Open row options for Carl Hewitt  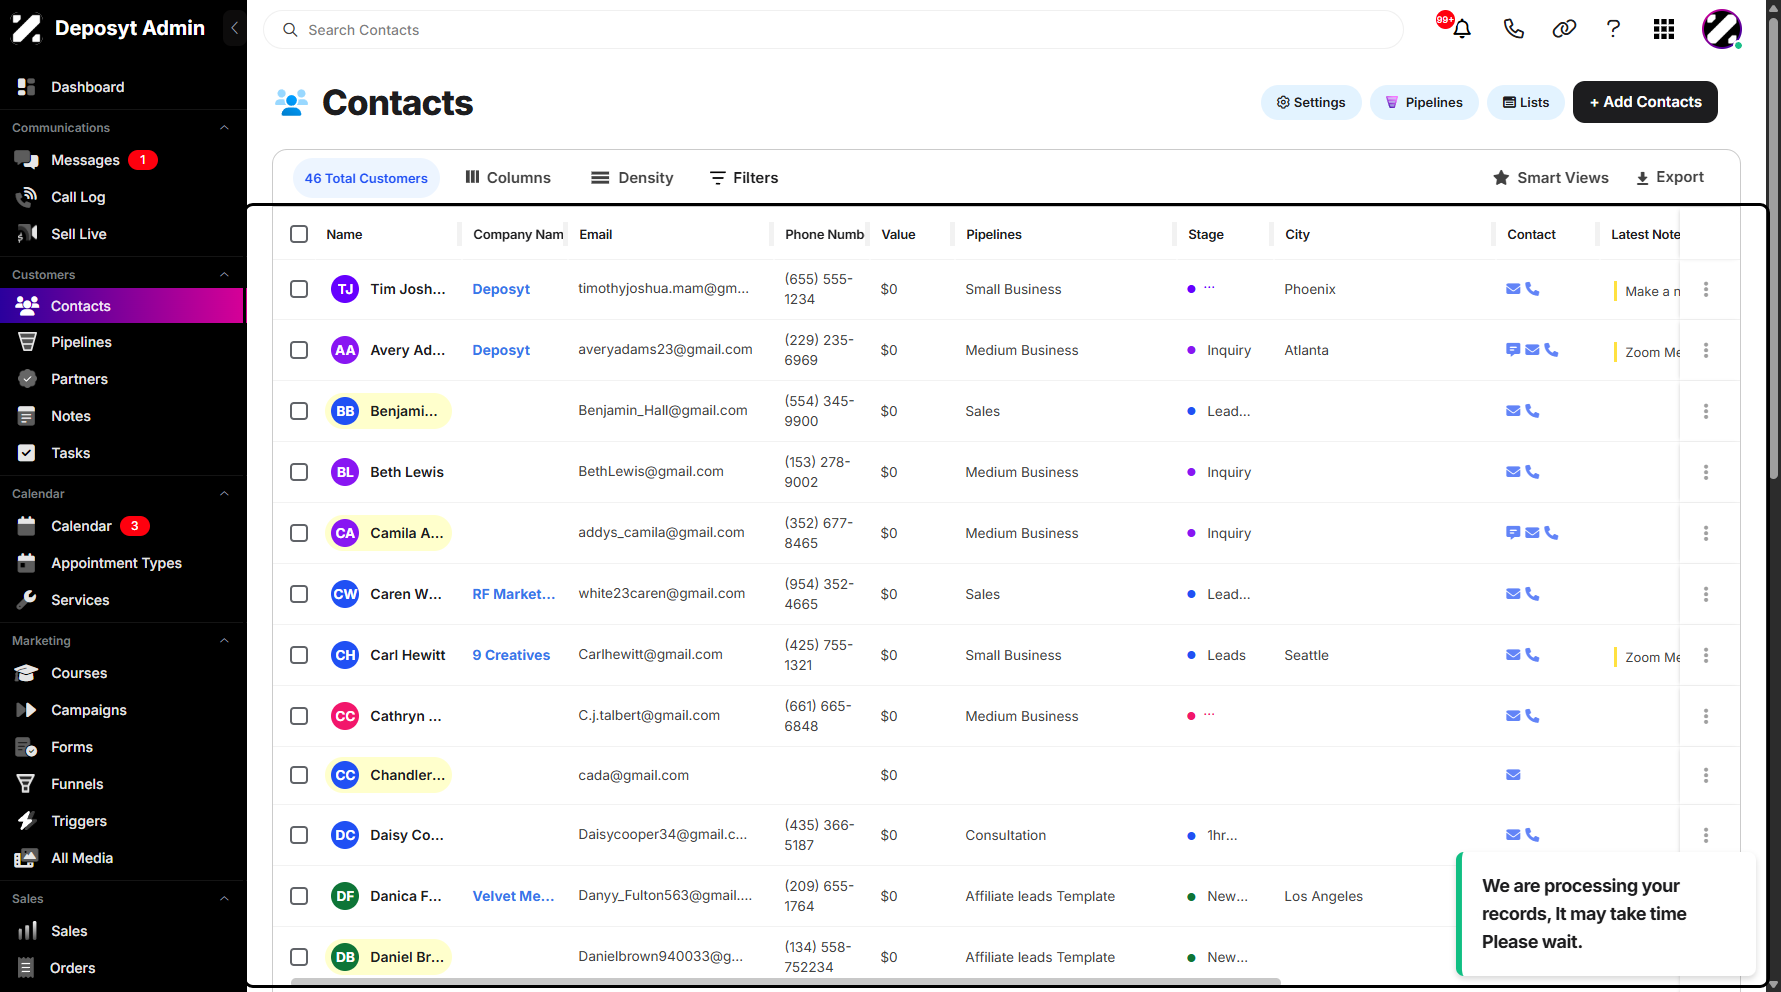coord(1706,655)
